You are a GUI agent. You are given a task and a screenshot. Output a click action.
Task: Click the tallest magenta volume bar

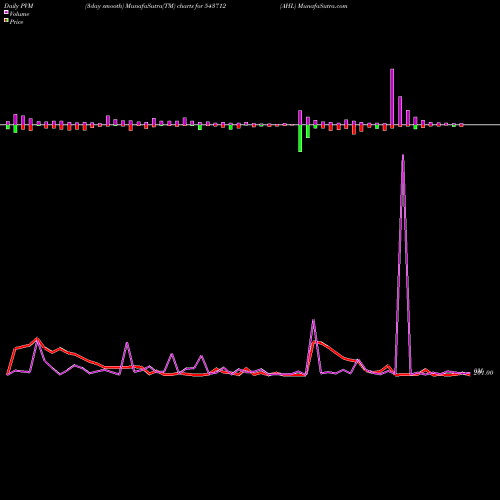[x=392, y=97]
